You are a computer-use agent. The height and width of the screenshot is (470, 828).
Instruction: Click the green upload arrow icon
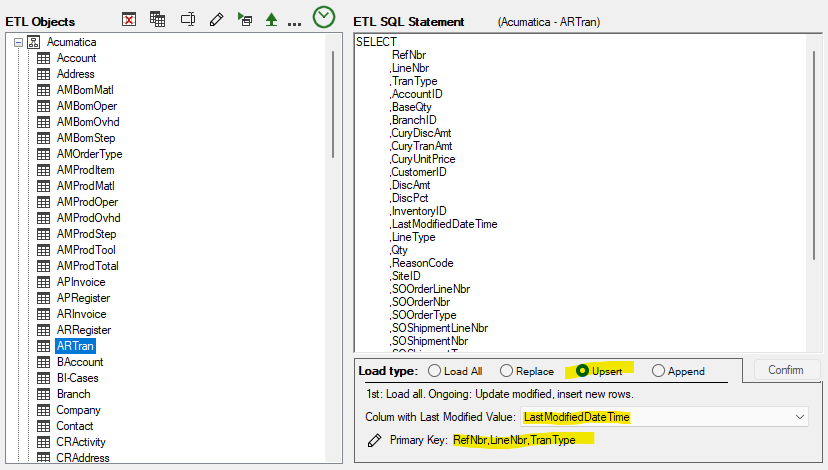pos(271,19)
